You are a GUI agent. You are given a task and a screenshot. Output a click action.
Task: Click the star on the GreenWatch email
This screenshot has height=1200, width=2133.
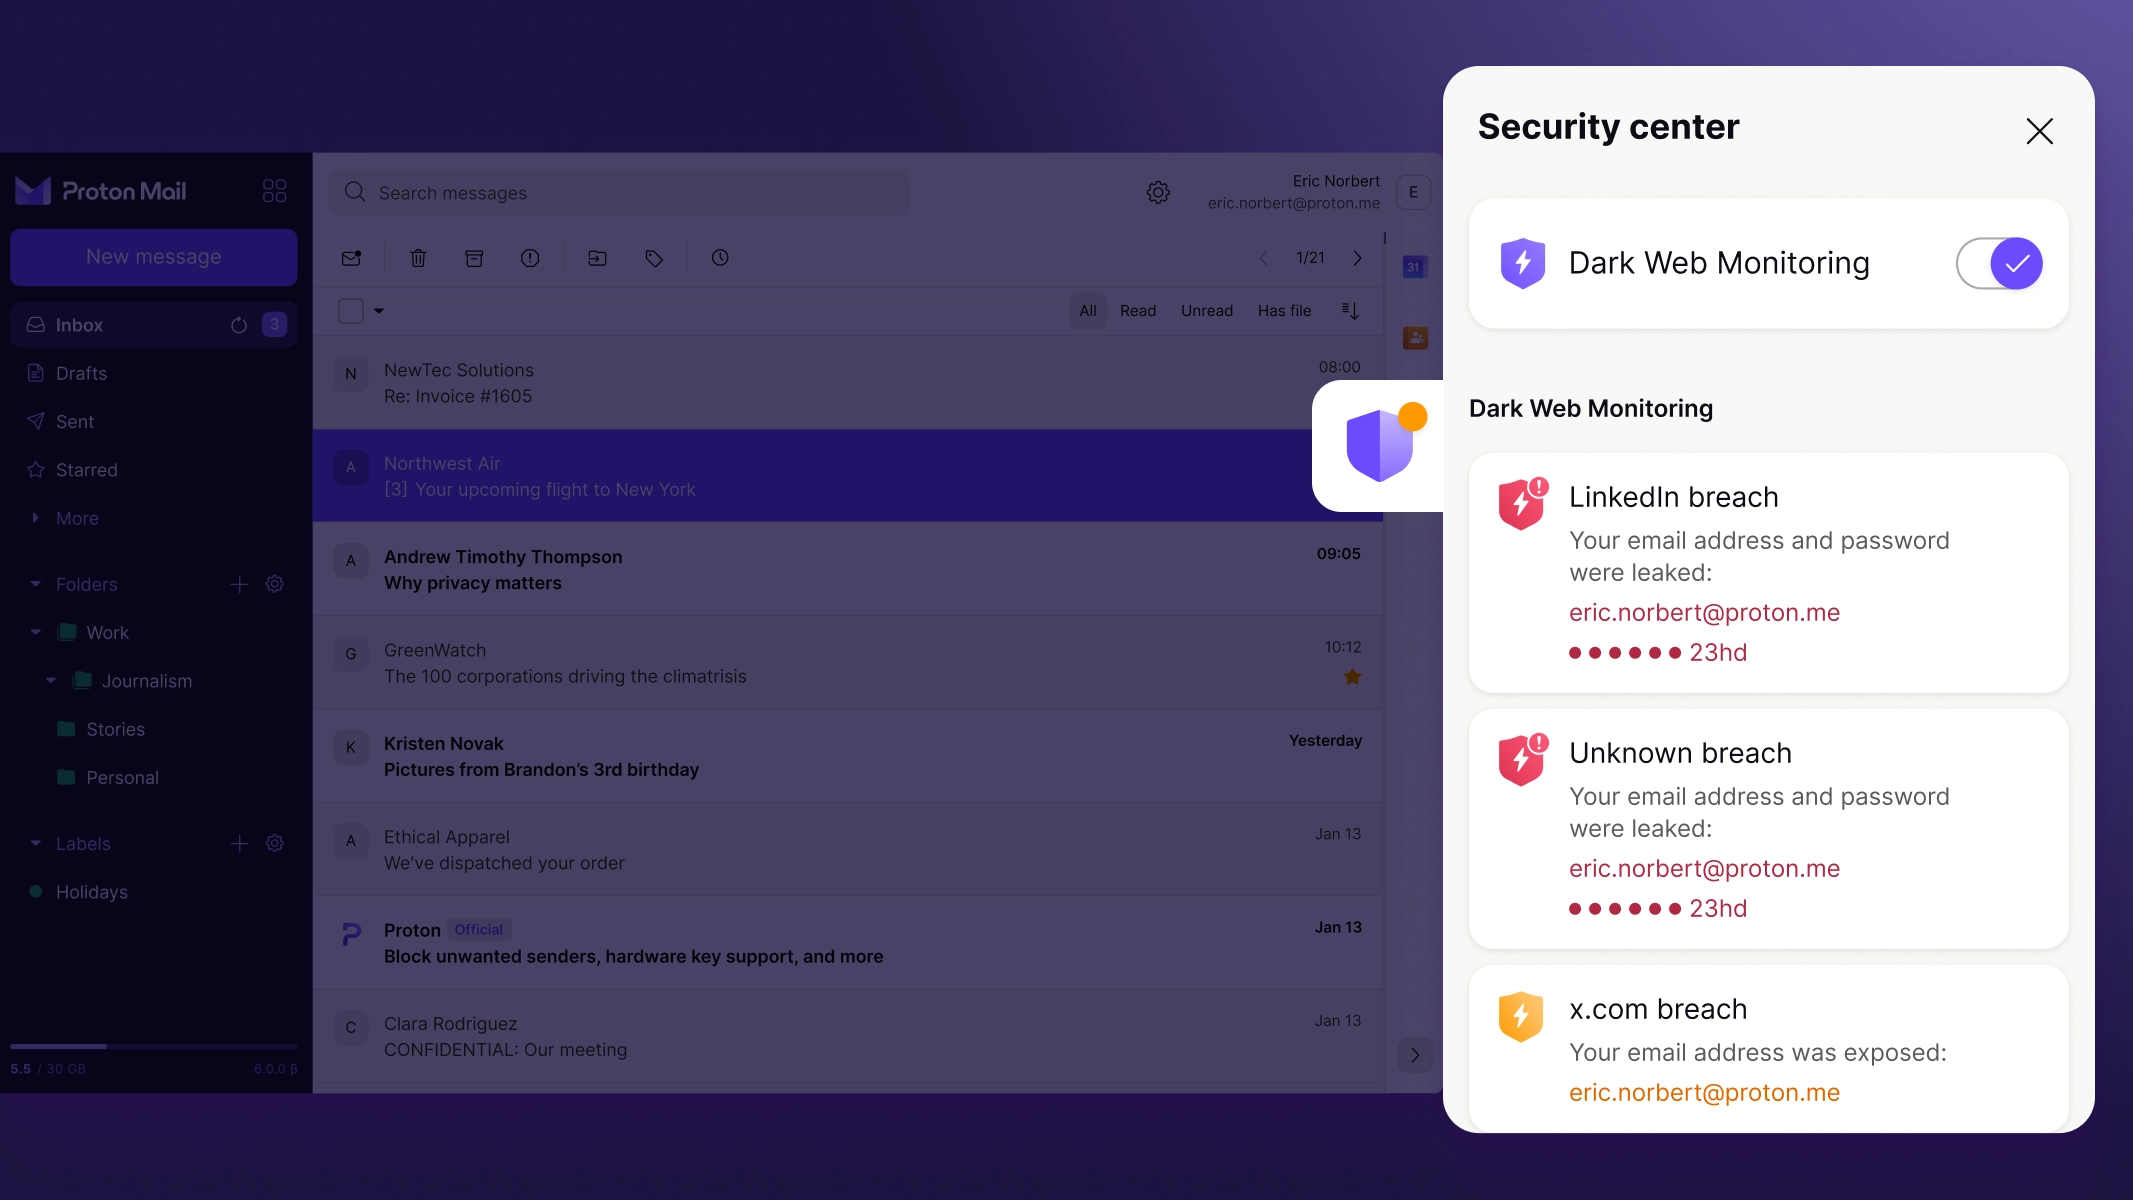point(1352,677)
